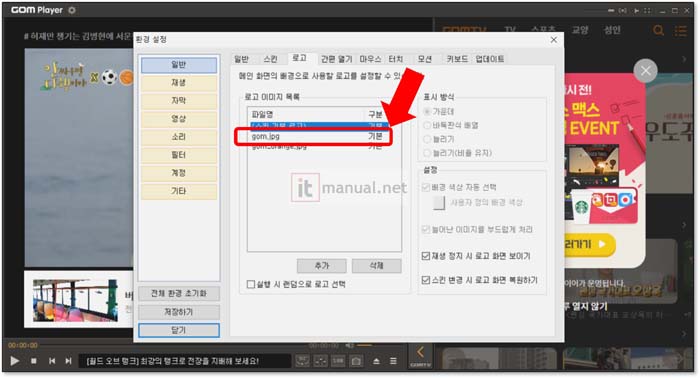The width and height of the screenshot is (700, 378).
Task: Switch to the 스킨 tab
Action: coord(270,59)
